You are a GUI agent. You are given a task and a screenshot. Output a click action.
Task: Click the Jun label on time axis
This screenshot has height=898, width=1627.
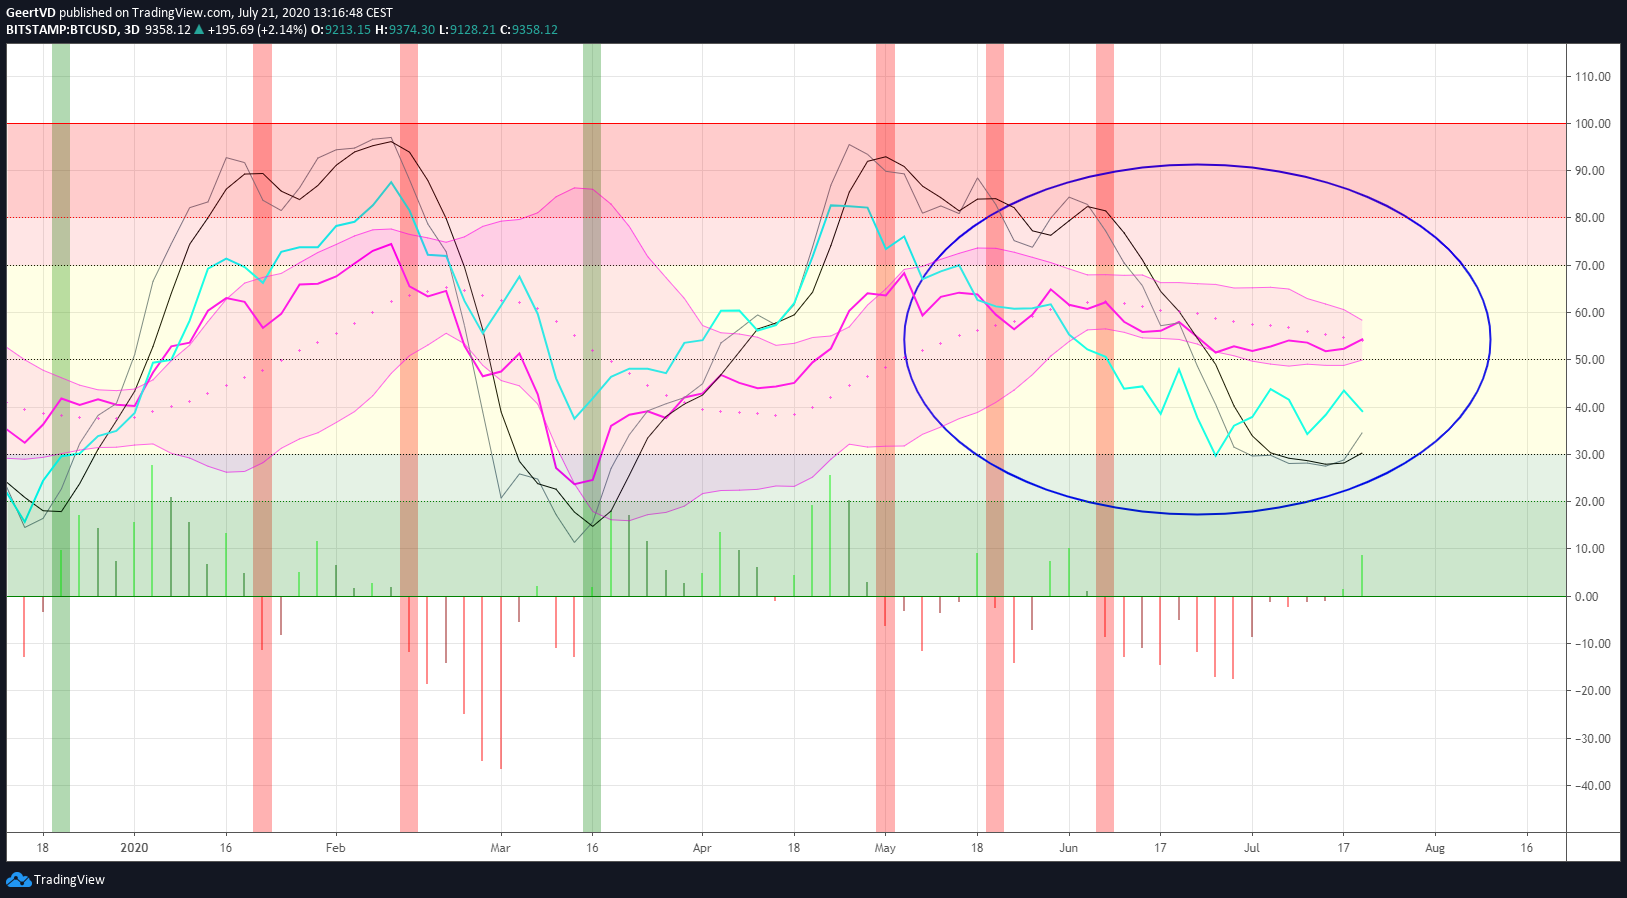[1069, 848]
